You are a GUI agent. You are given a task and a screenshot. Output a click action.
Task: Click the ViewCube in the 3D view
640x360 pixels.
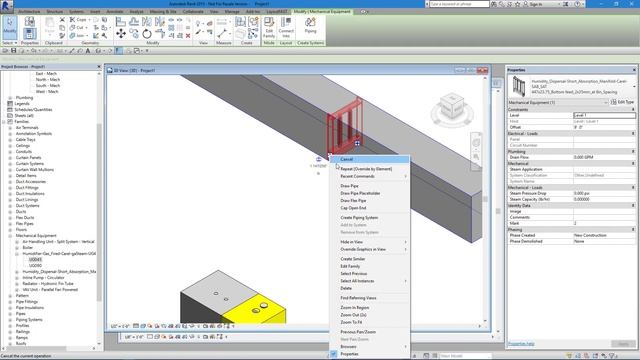click(x=452, y=106)
